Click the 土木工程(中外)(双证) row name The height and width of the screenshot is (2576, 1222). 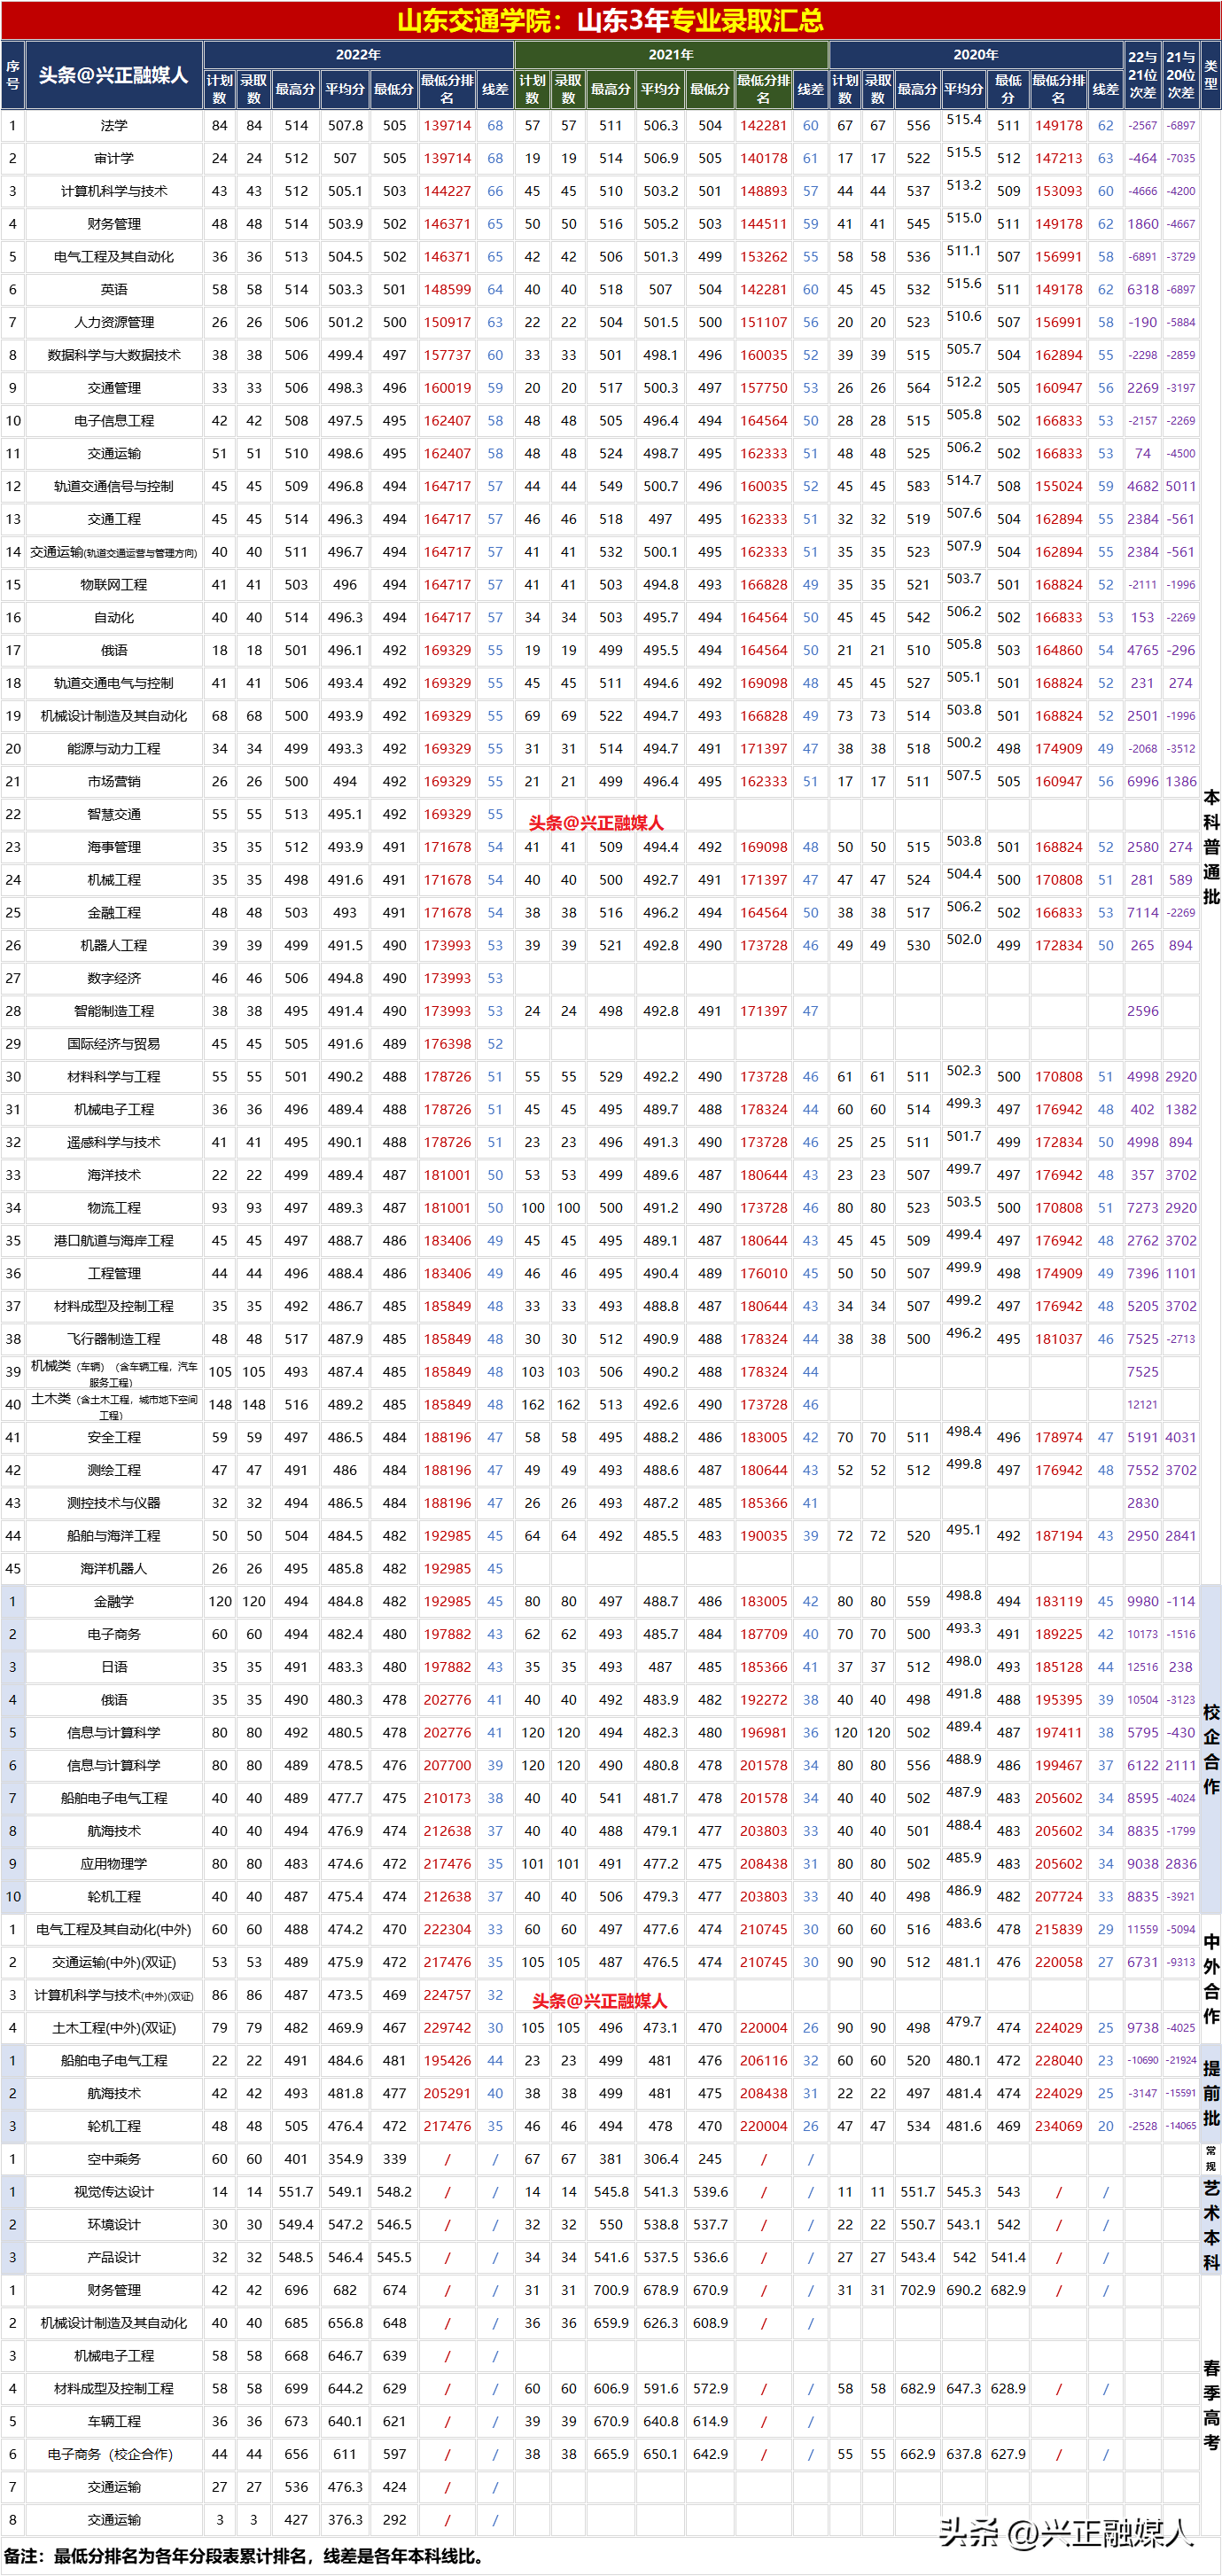tap(114, 2029)
